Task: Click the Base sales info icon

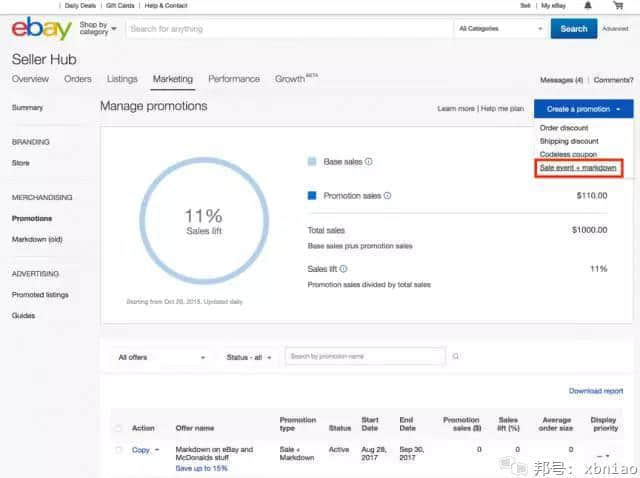Action: pos(369,161)
